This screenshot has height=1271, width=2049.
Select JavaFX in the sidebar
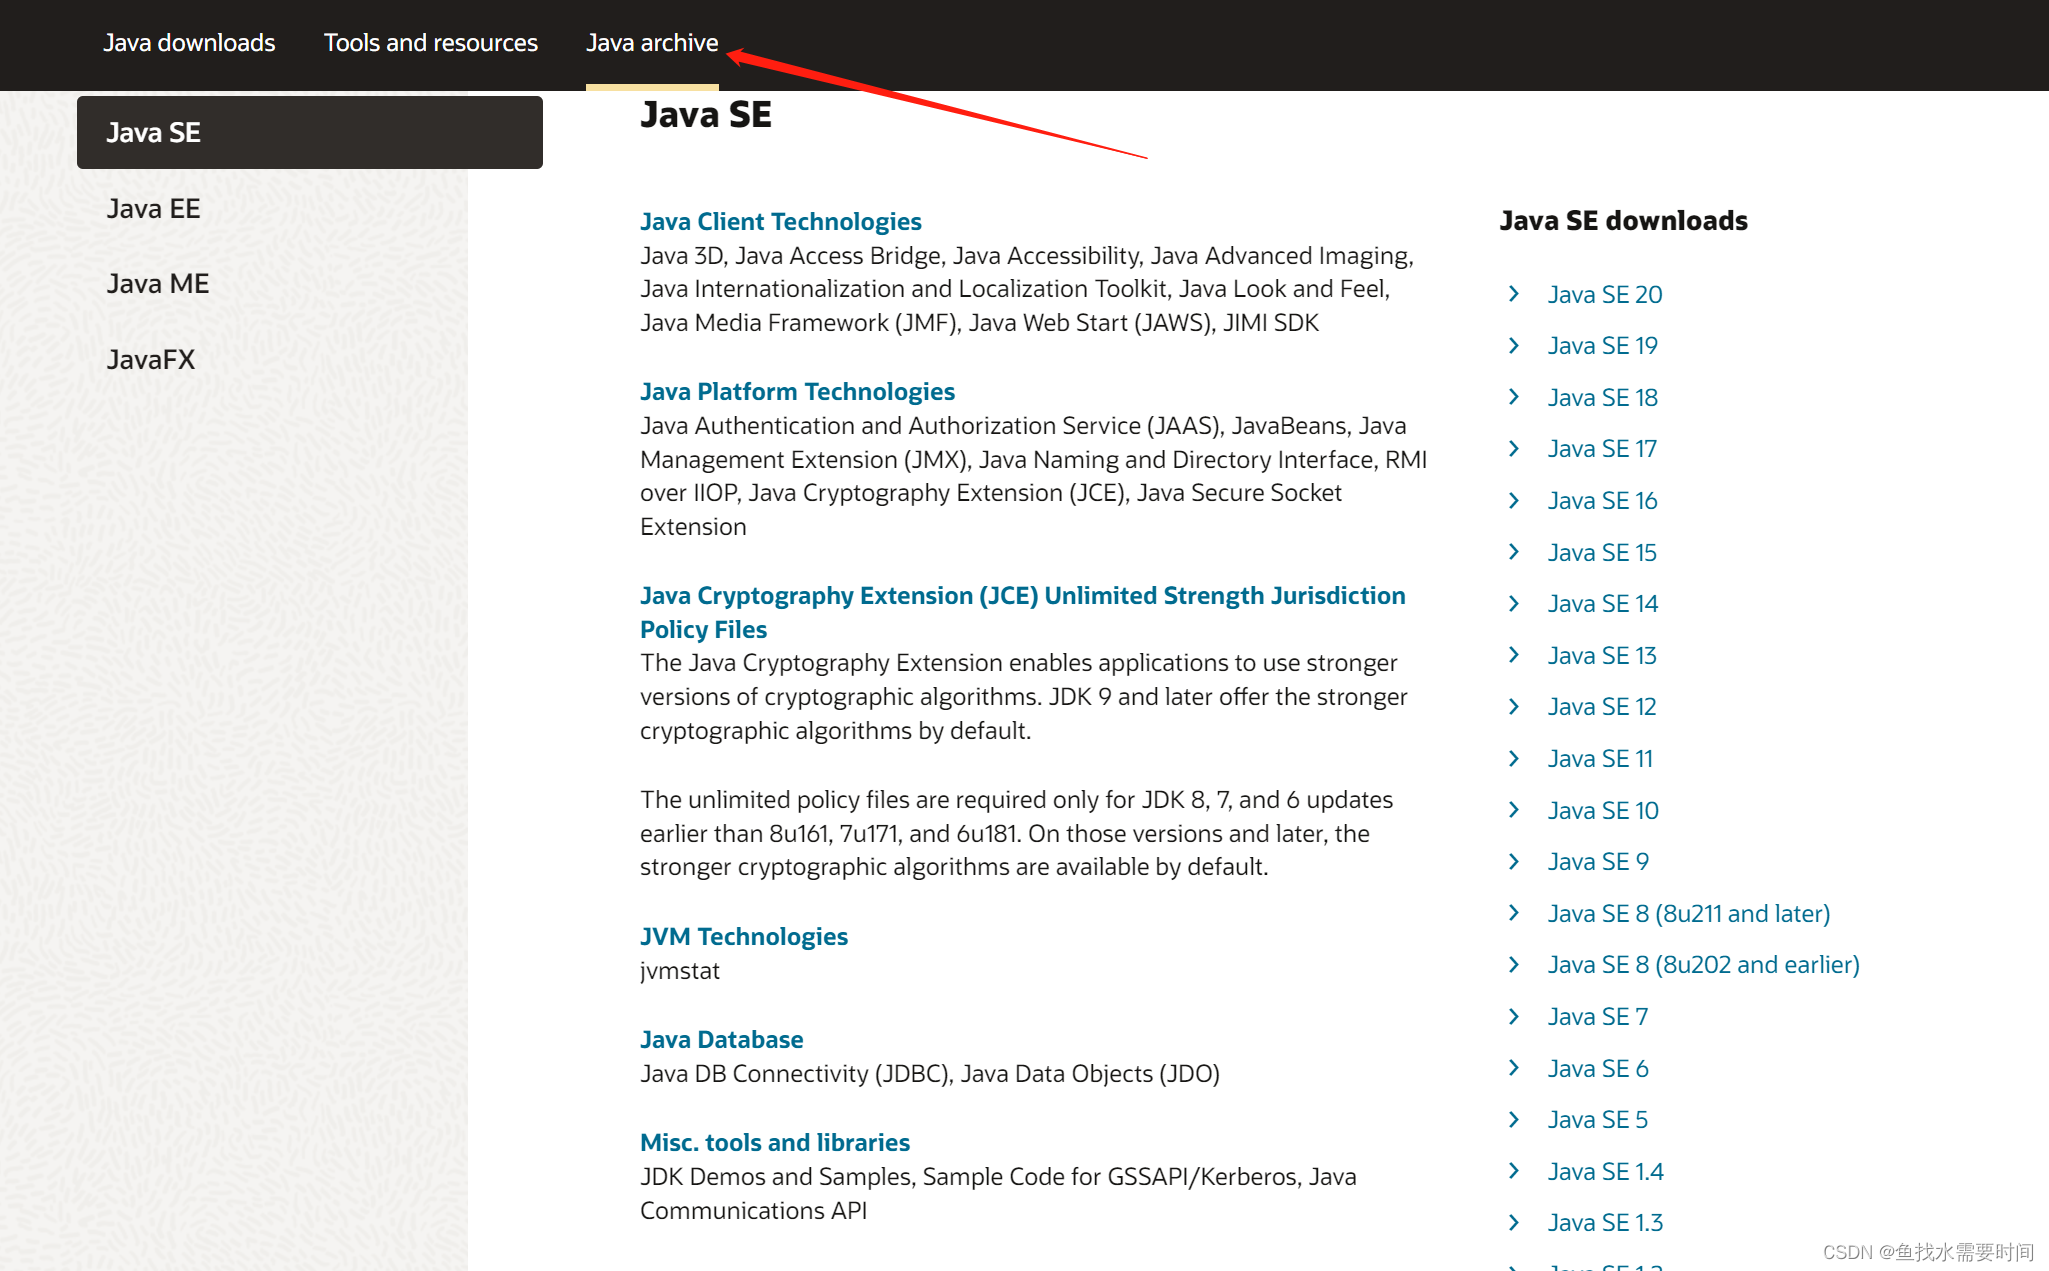coord(150,359)
